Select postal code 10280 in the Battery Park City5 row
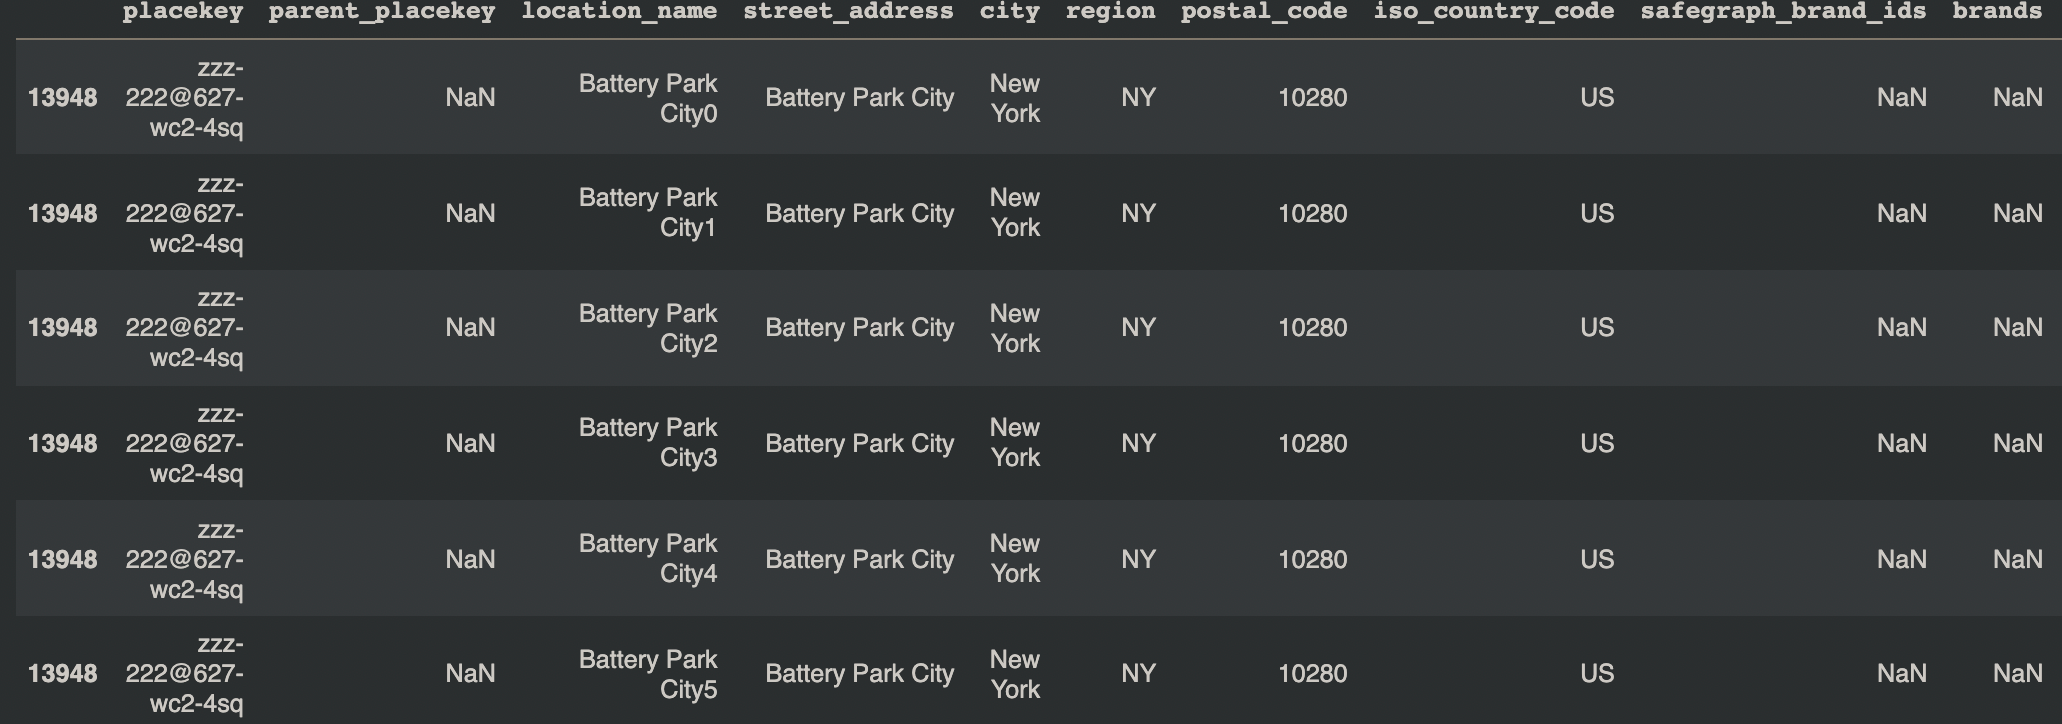The width and height of the screenshot is (2062, 724). pyautogui.click(x=1313, y=674)
